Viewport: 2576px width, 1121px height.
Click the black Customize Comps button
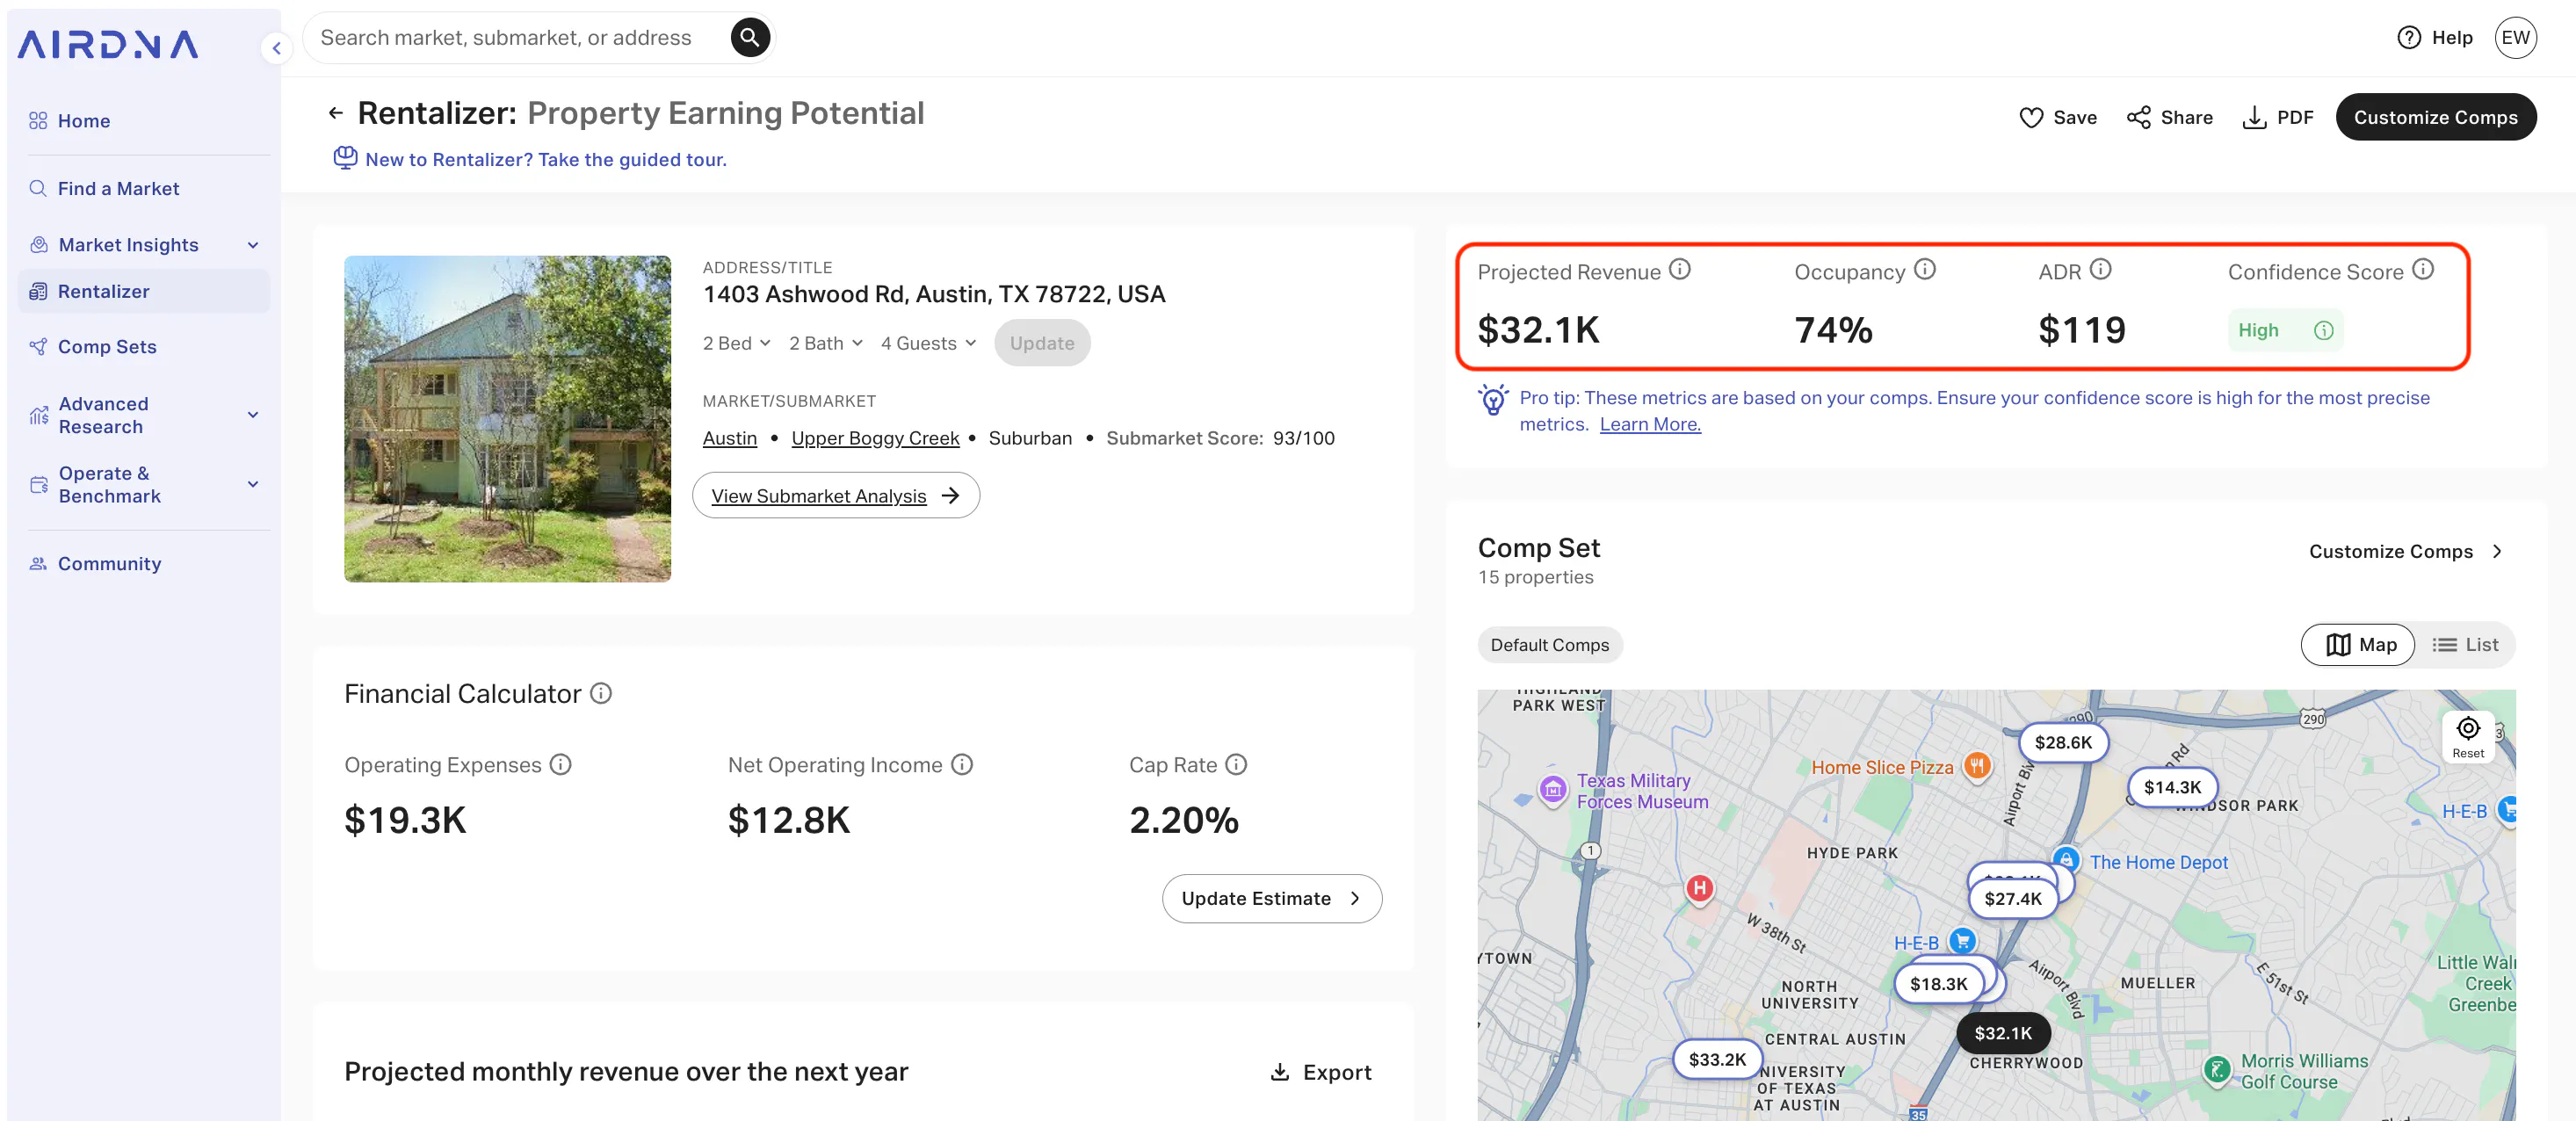2435,118
